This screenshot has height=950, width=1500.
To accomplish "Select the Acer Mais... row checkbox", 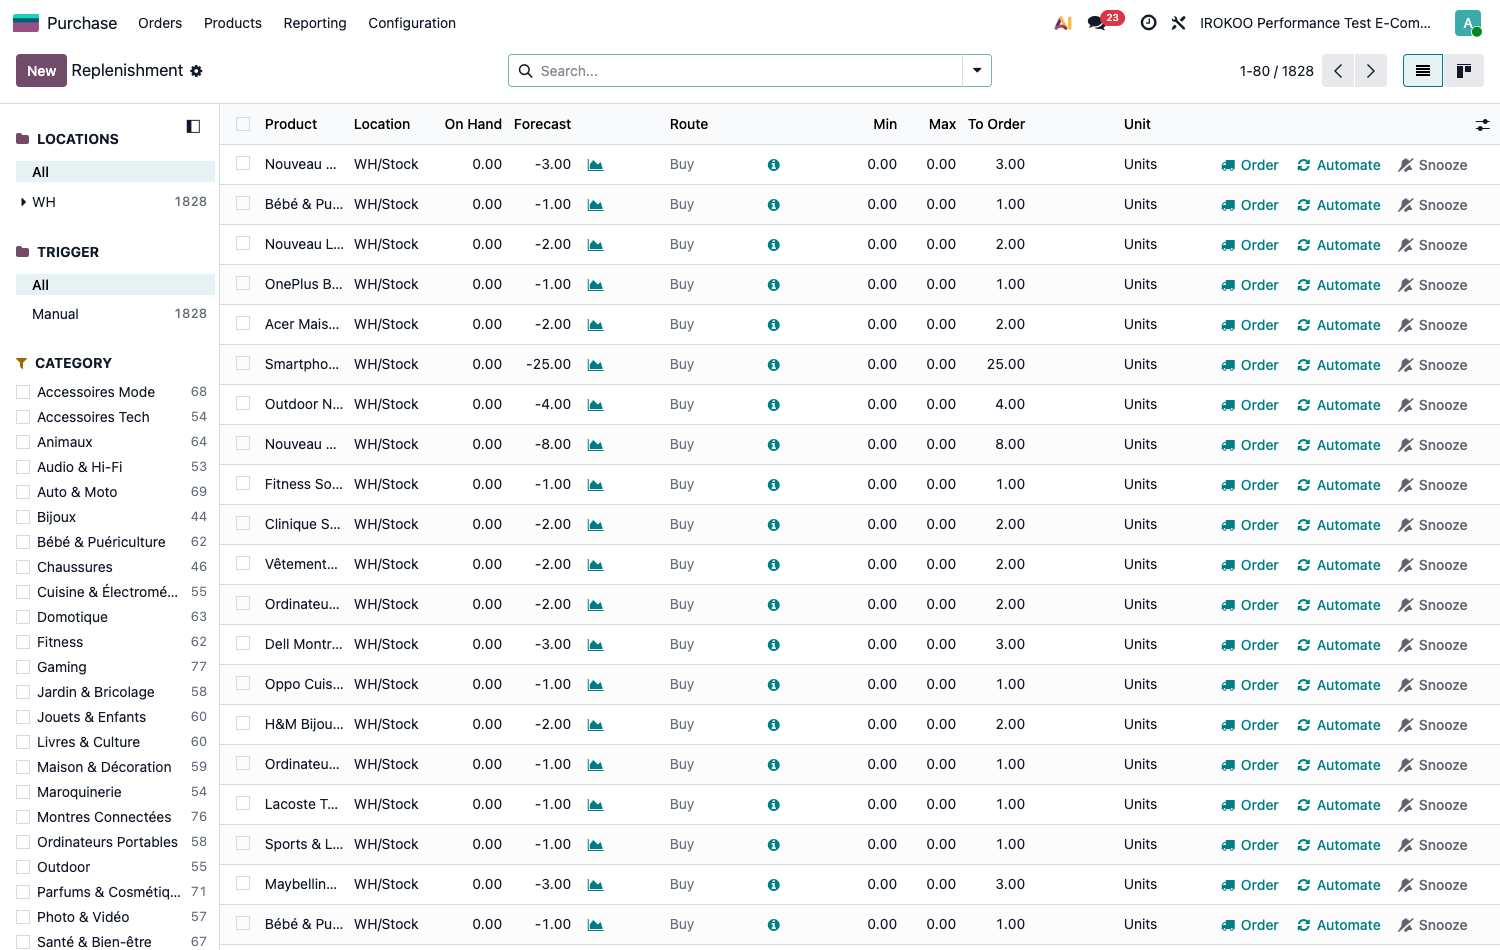I will point(243,324).
